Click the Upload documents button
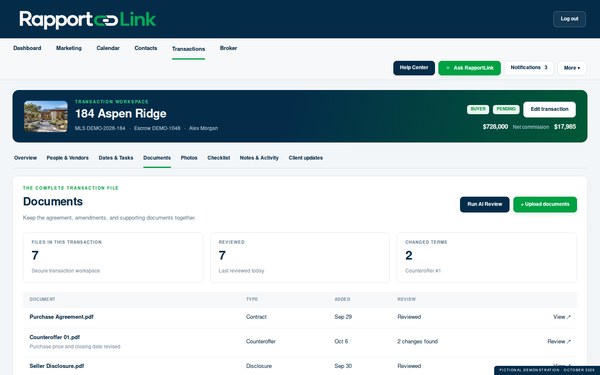This screenshot has height=375, width=600. [545, 204]
